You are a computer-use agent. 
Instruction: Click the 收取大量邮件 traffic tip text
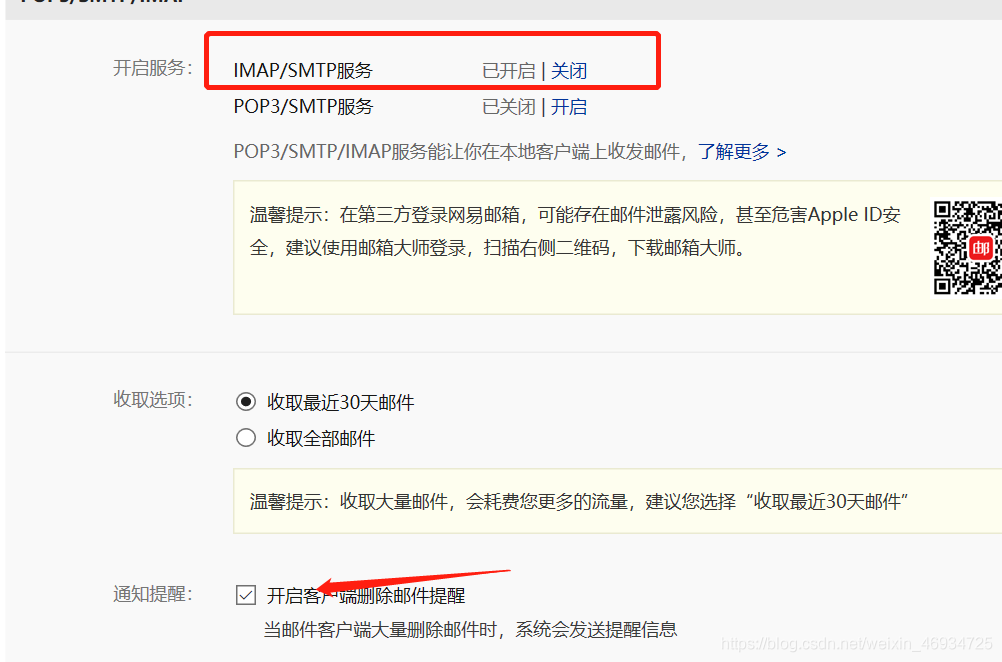pos(579,502)
